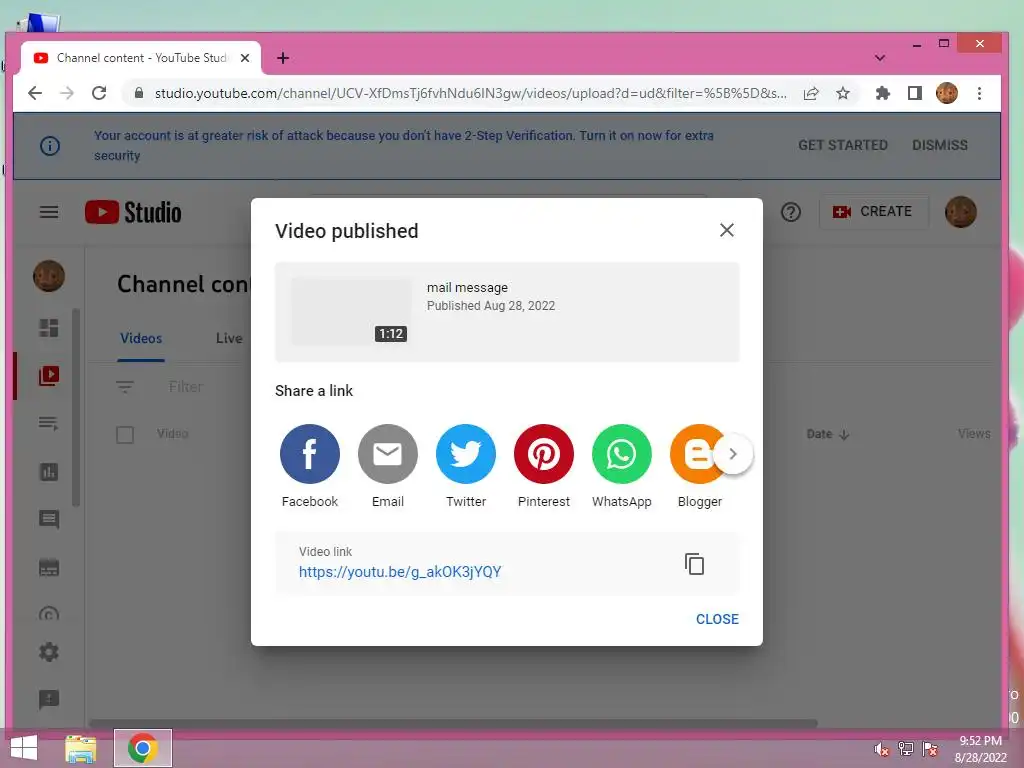Sort videos by the Date column
The height and width of the screenshot is (768, 1024).
[827, 434]
